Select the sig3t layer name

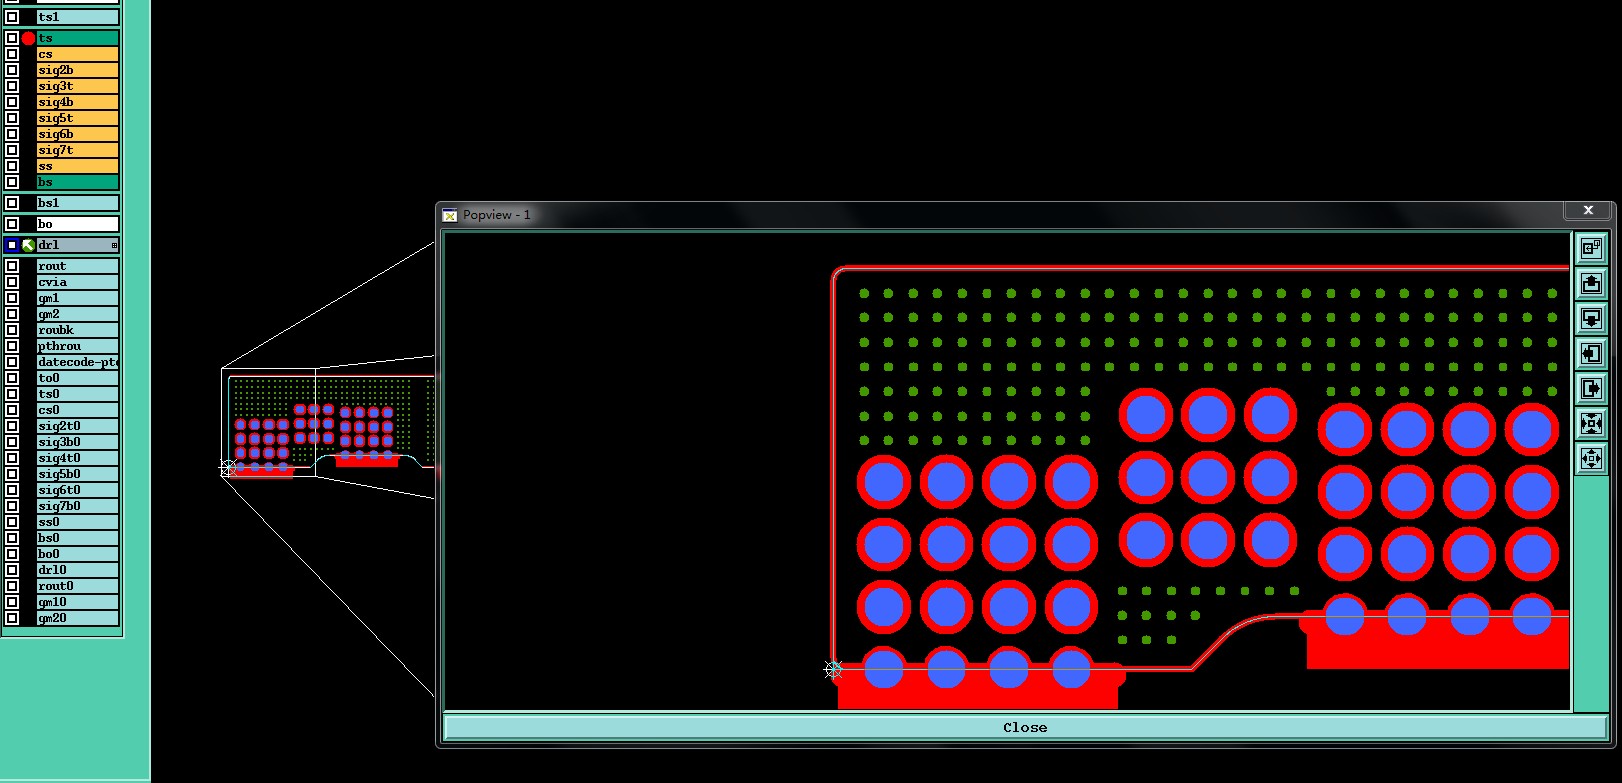tap(78, 86)
